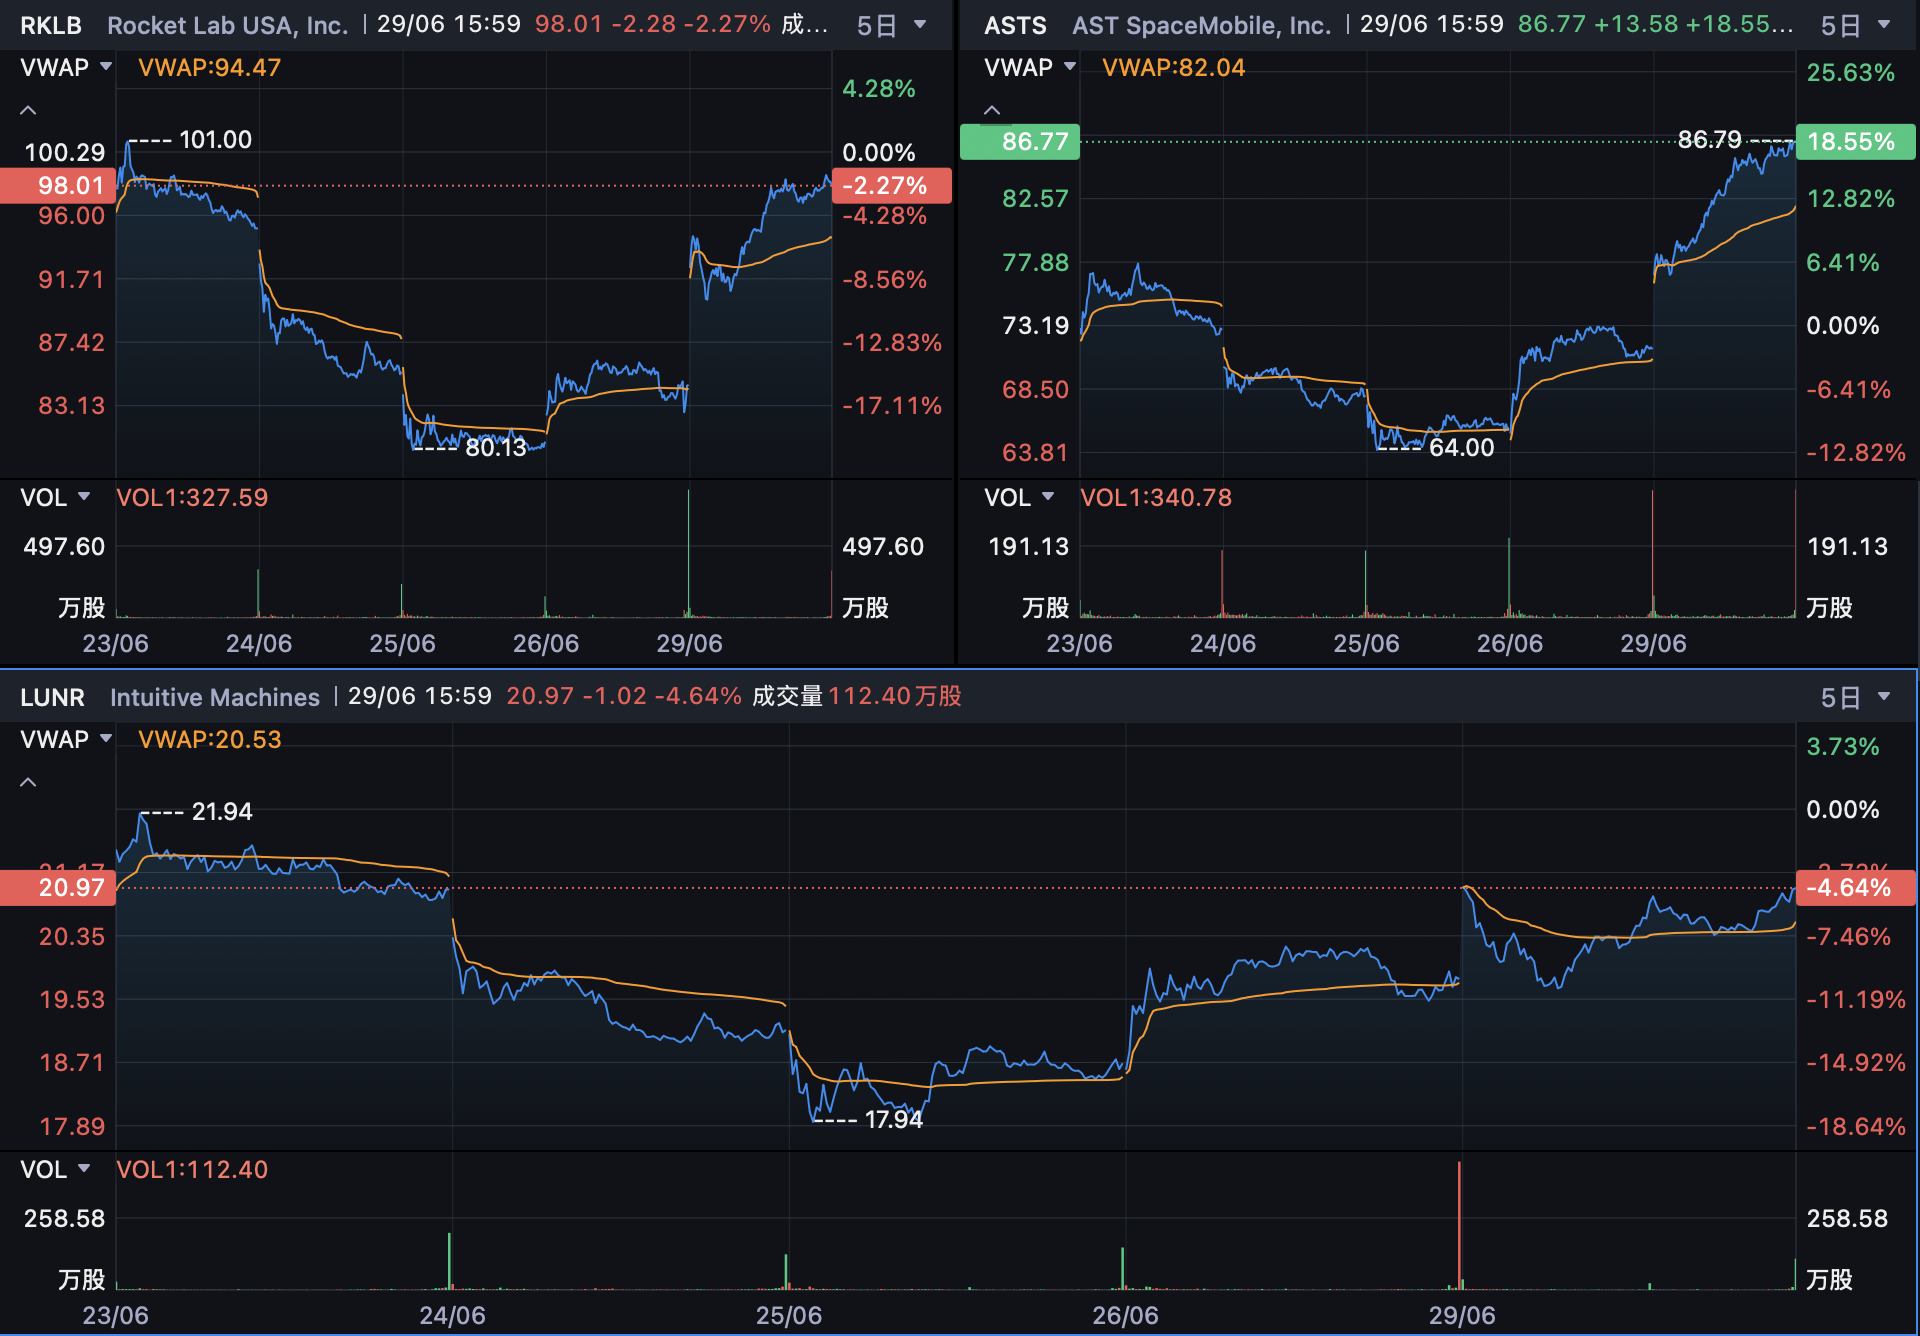
Task: Open the VOL indicator menu in ASTS panel
Action: [1019, 497]
